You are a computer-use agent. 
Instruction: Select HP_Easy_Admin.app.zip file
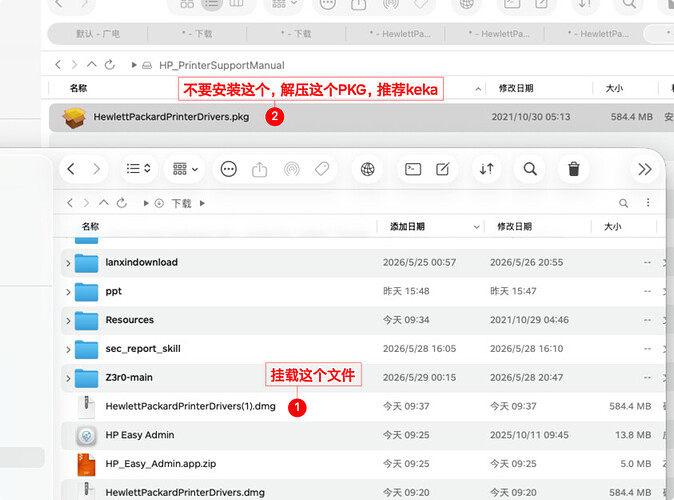(161, 464)
